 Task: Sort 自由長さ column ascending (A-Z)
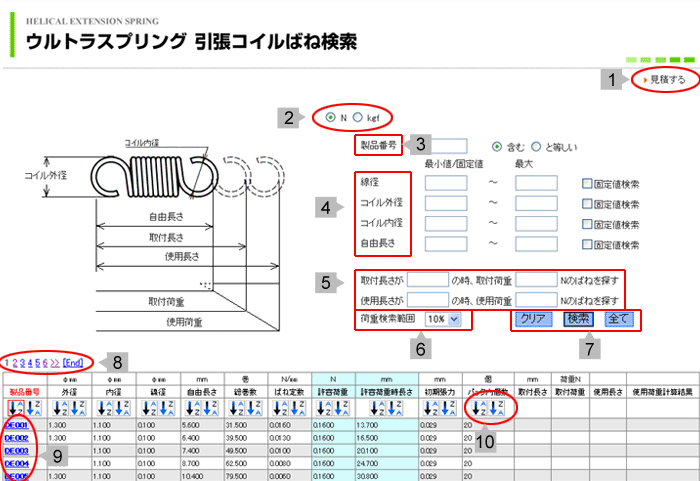[x=193, y=408]
